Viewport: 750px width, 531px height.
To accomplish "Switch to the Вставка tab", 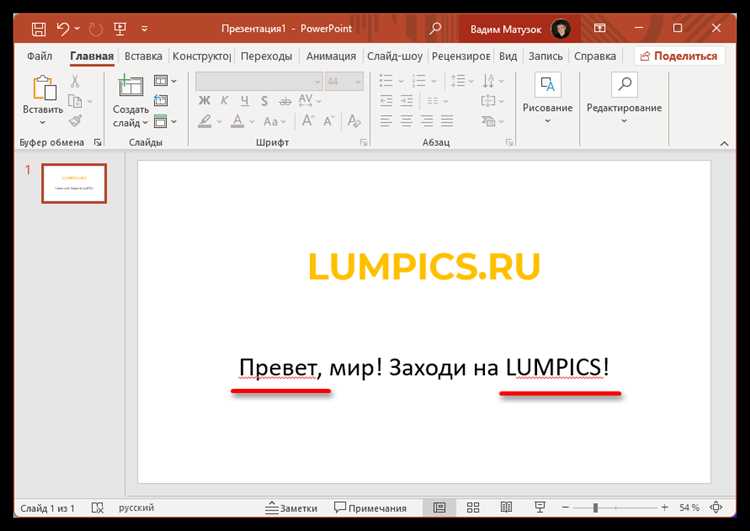I will [x=143, y=56].
